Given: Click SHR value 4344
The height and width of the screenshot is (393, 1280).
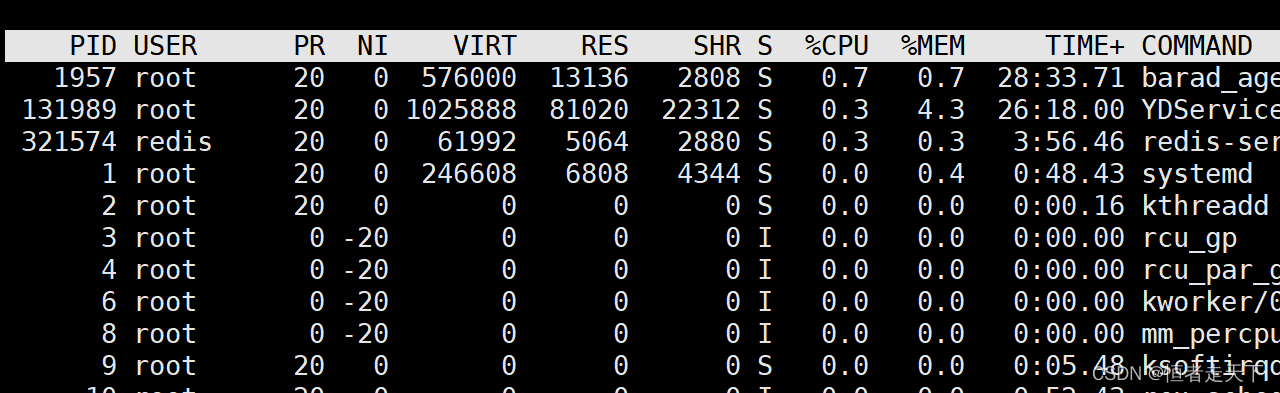Looking at the screenshot, I should coord(709,174).
